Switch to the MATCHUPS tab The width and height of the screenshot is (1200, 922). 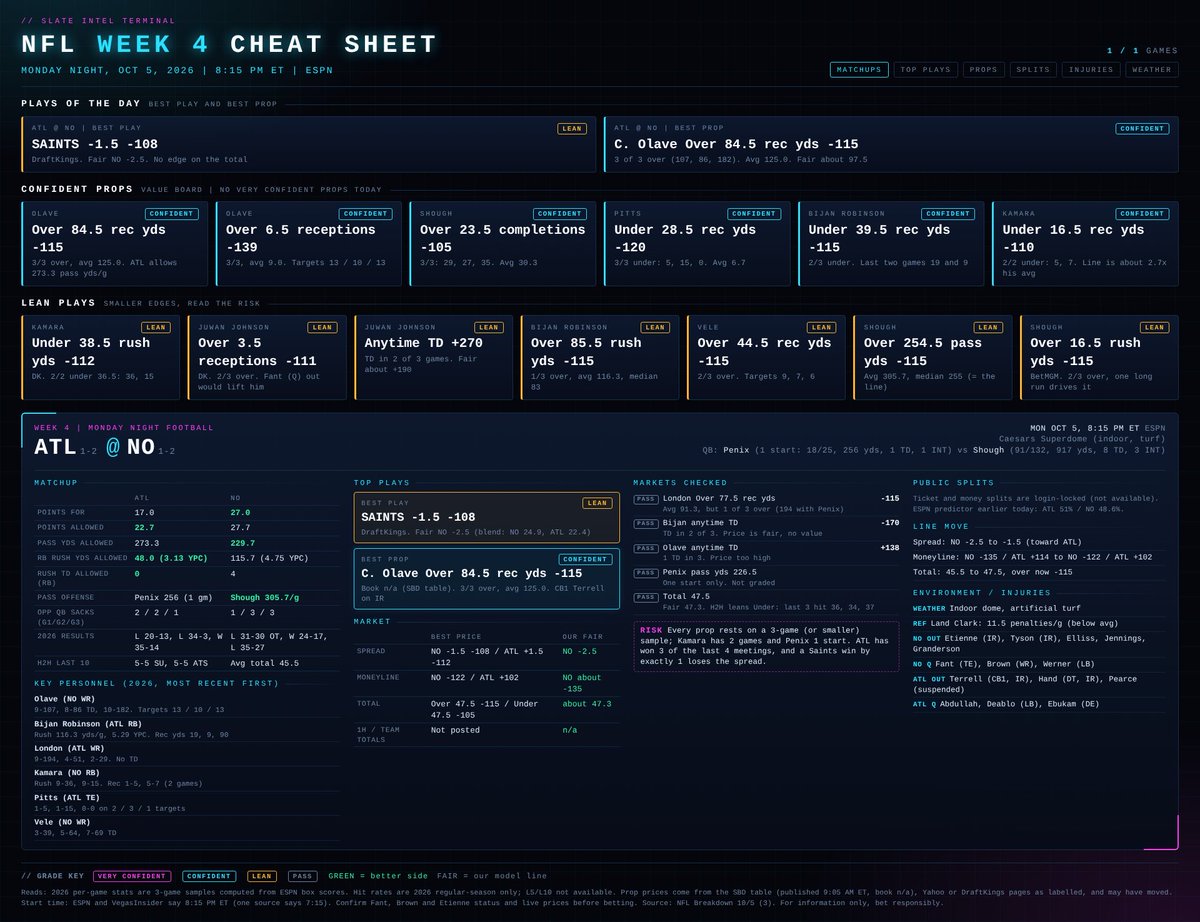[859, 70]
